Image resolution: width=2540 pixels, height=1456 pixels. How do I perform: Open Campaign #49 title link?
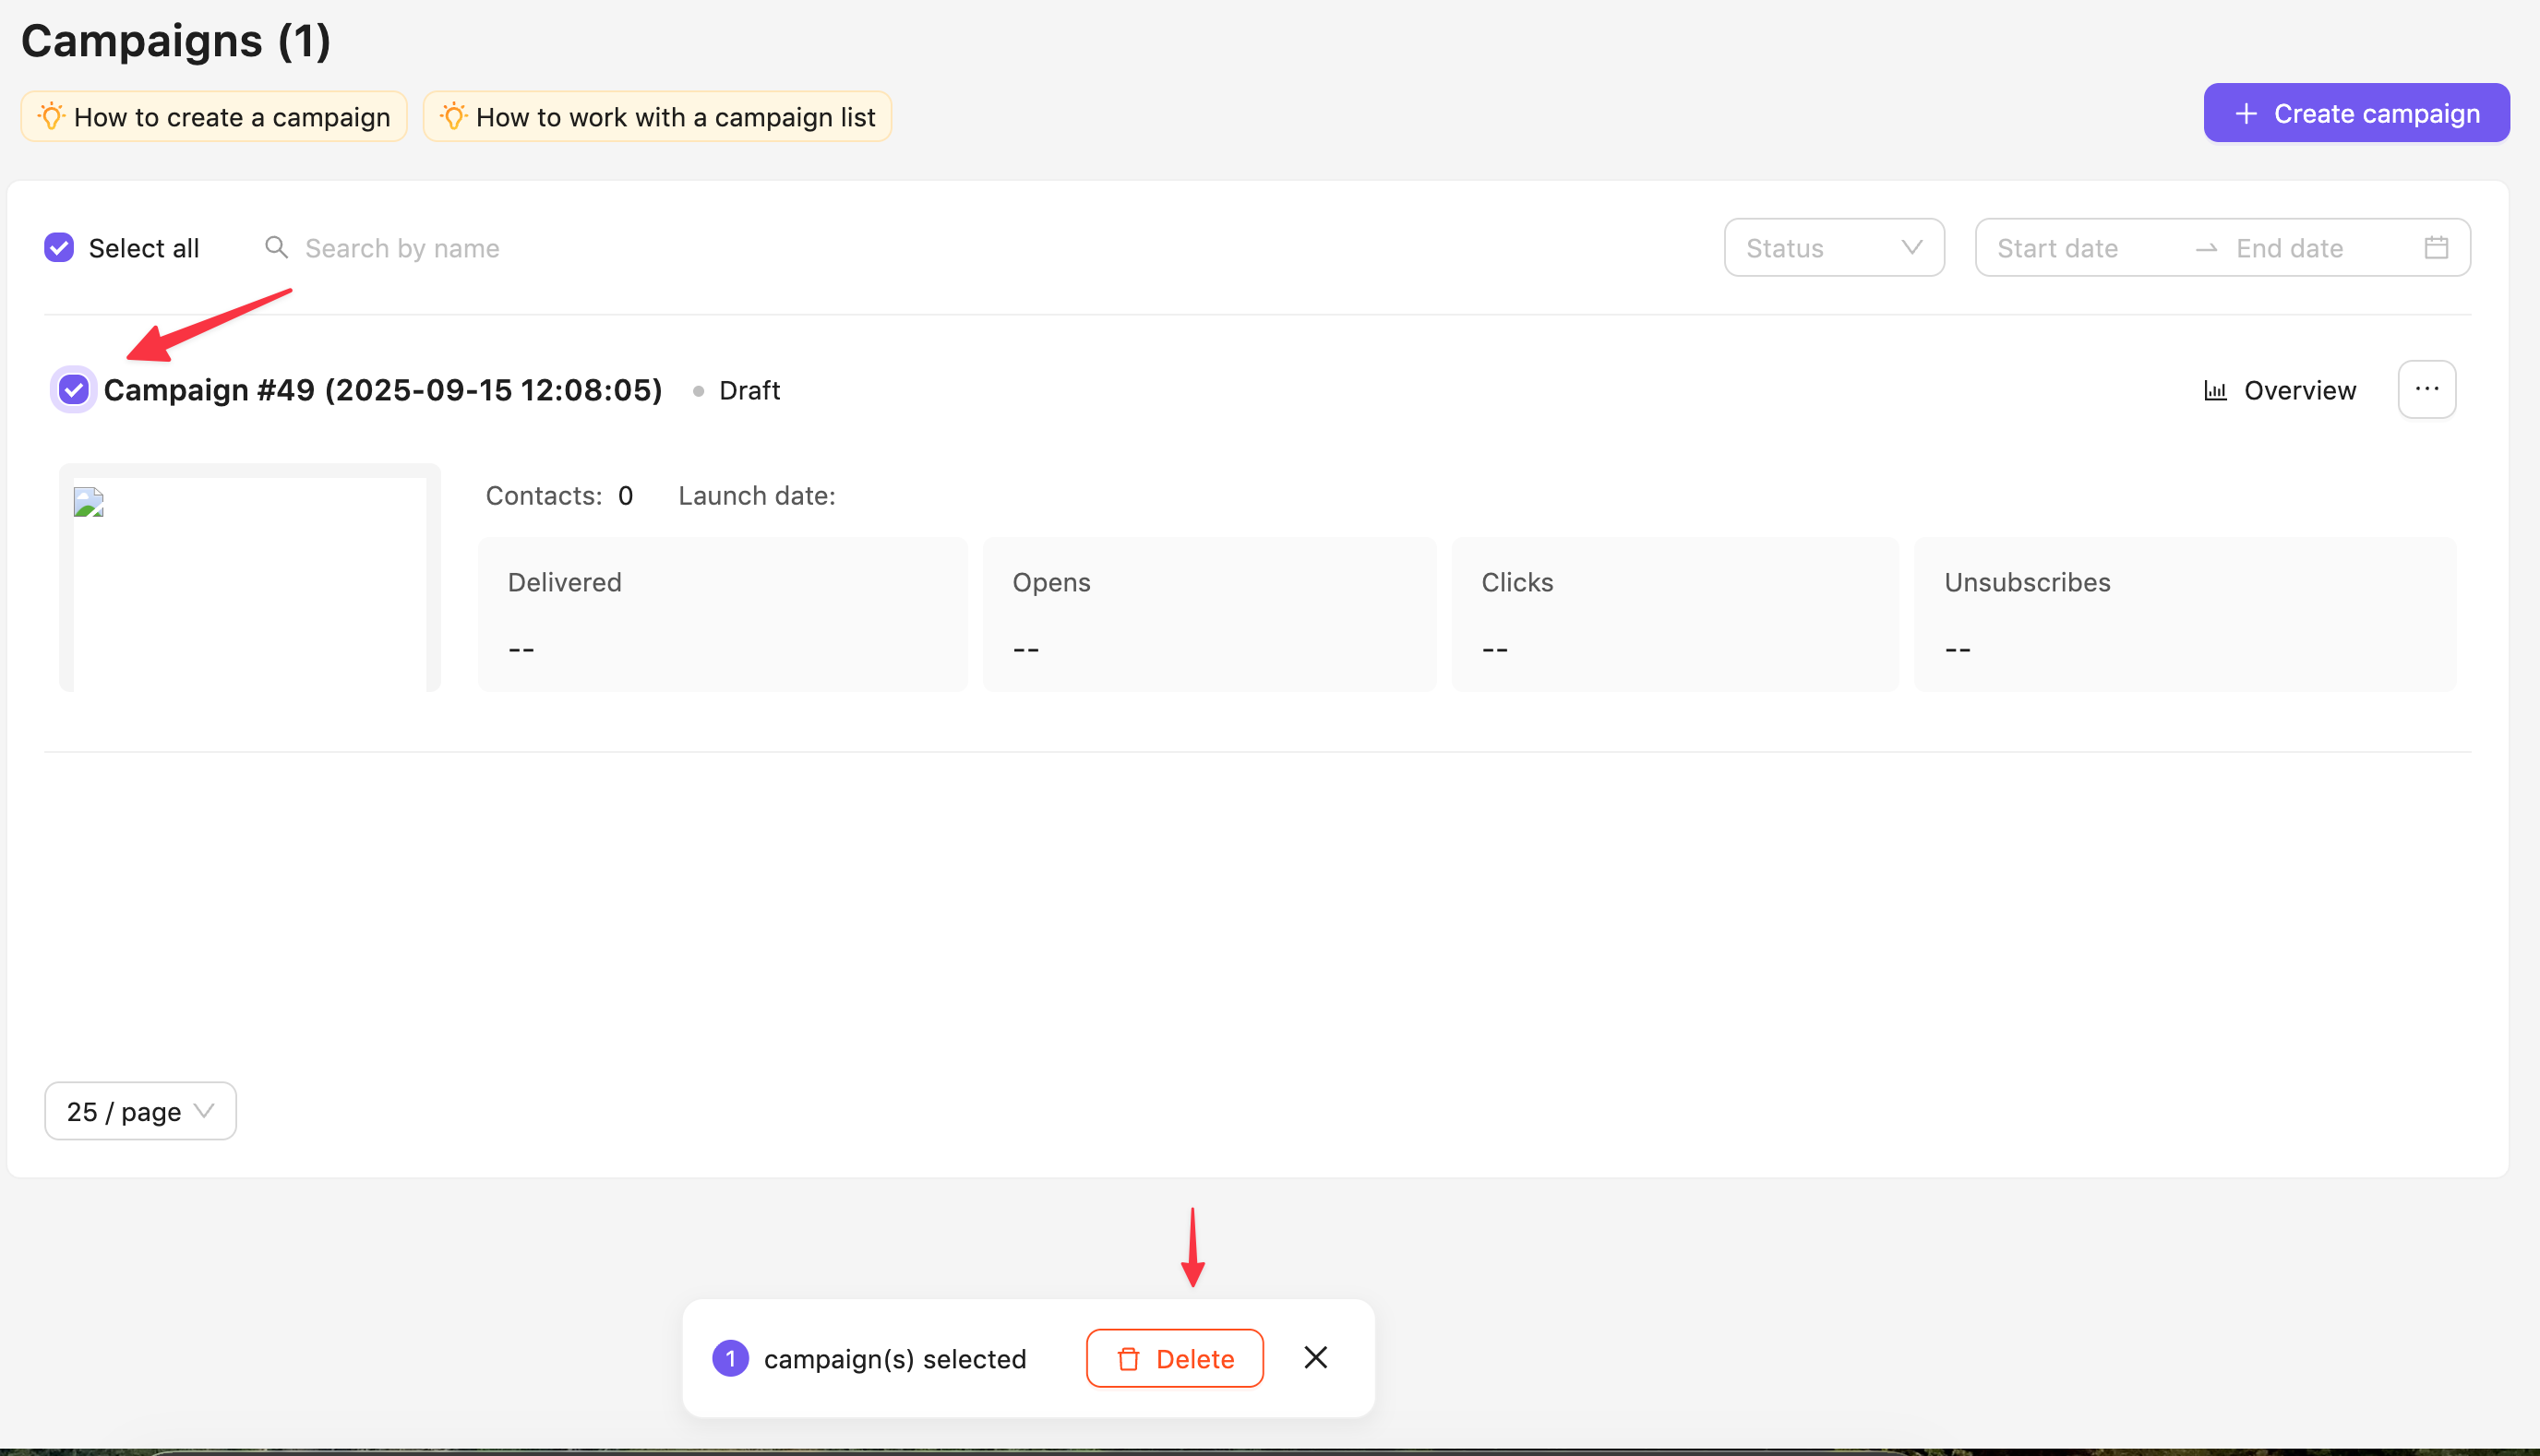pyautogui.click(x=382, y=389)
